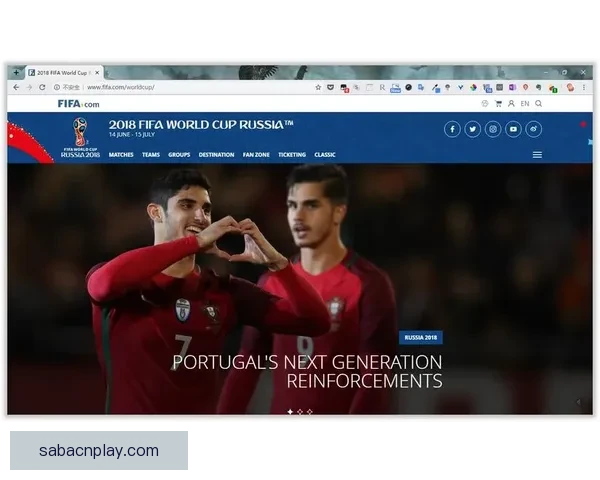The width and height of the screenshot is (600, 480).
Task: Open FIFA YouTube channel icon
Action: pos(513,129)
